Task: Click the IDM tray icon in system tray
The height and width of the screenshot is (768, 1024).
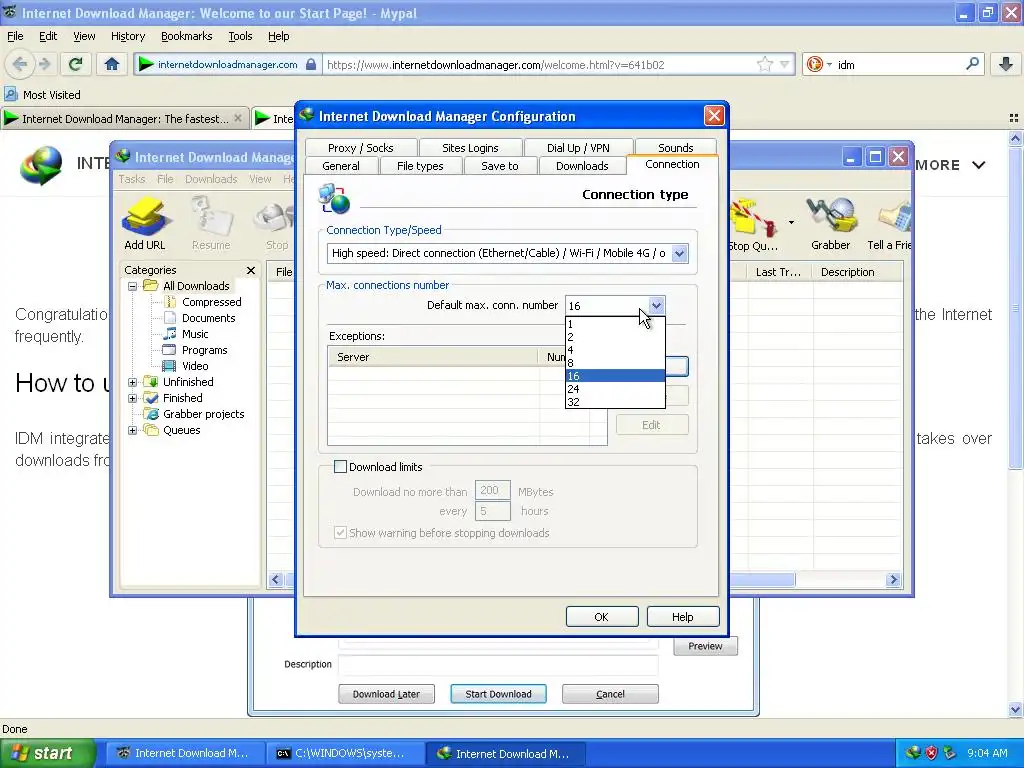Action: (x=912, y=753)
